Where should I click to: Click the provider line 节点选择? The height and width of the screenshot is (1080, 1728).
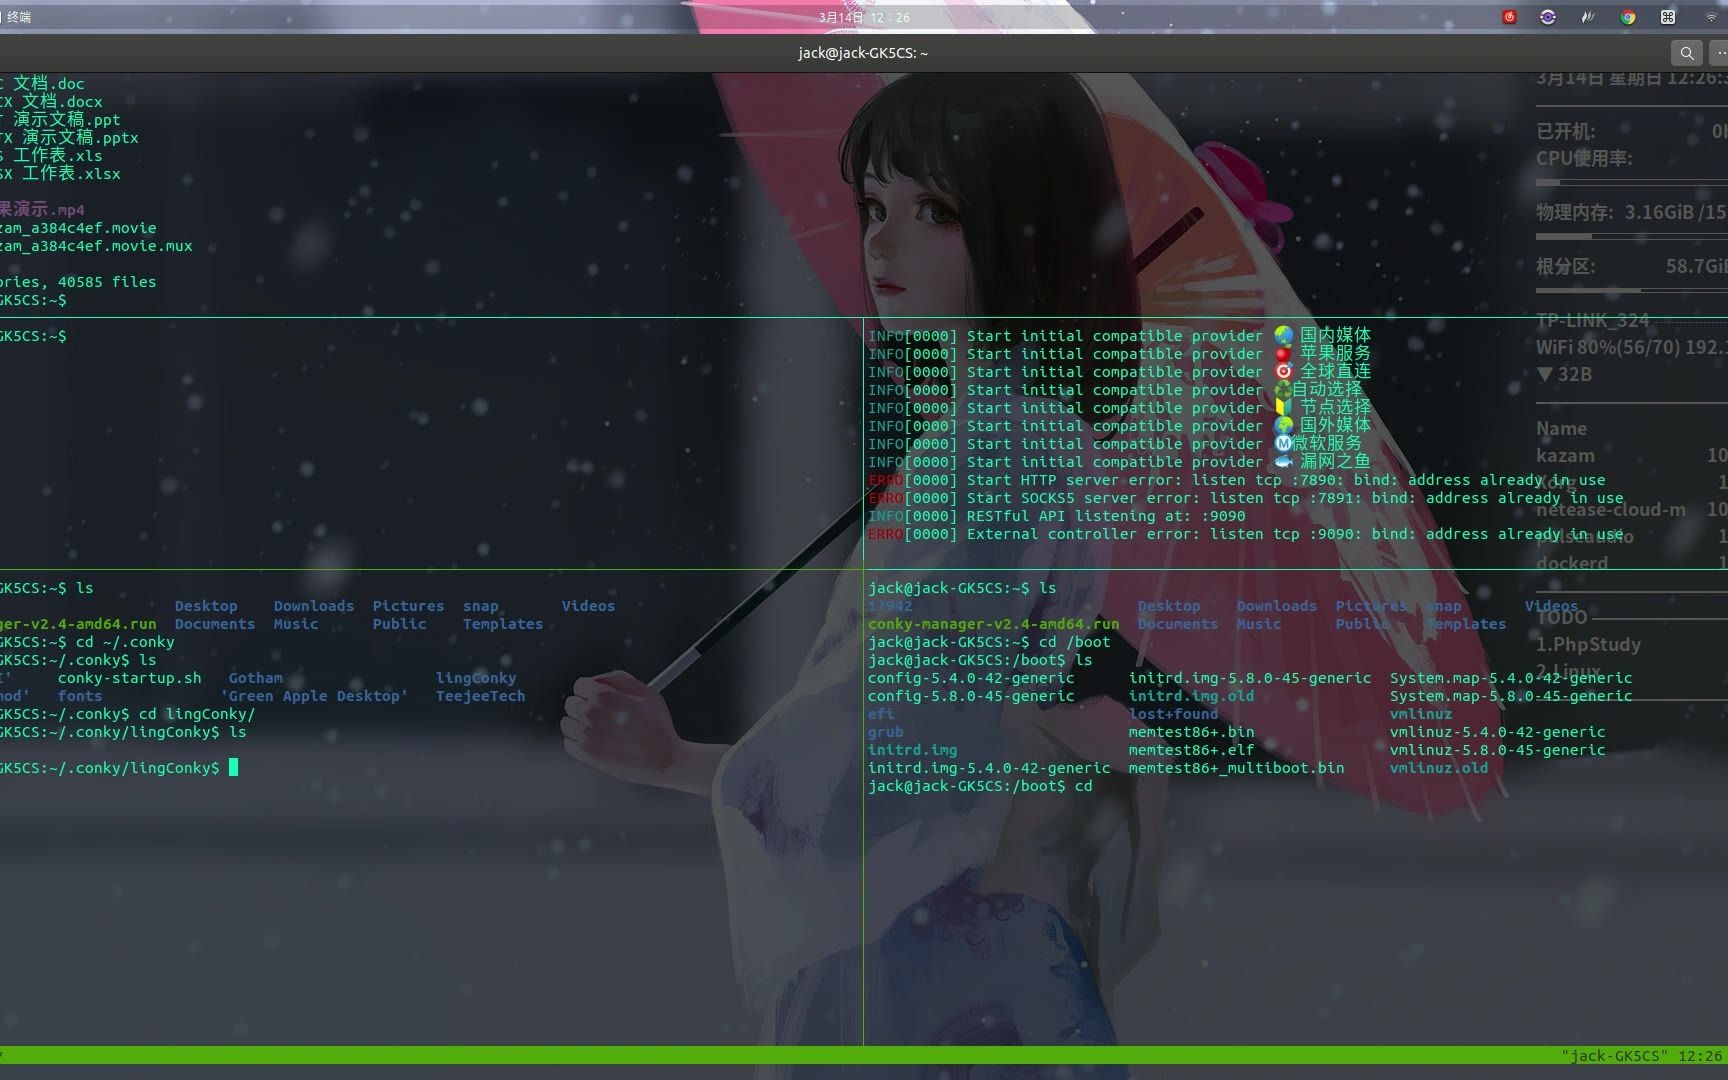(x=1119, y=408)
